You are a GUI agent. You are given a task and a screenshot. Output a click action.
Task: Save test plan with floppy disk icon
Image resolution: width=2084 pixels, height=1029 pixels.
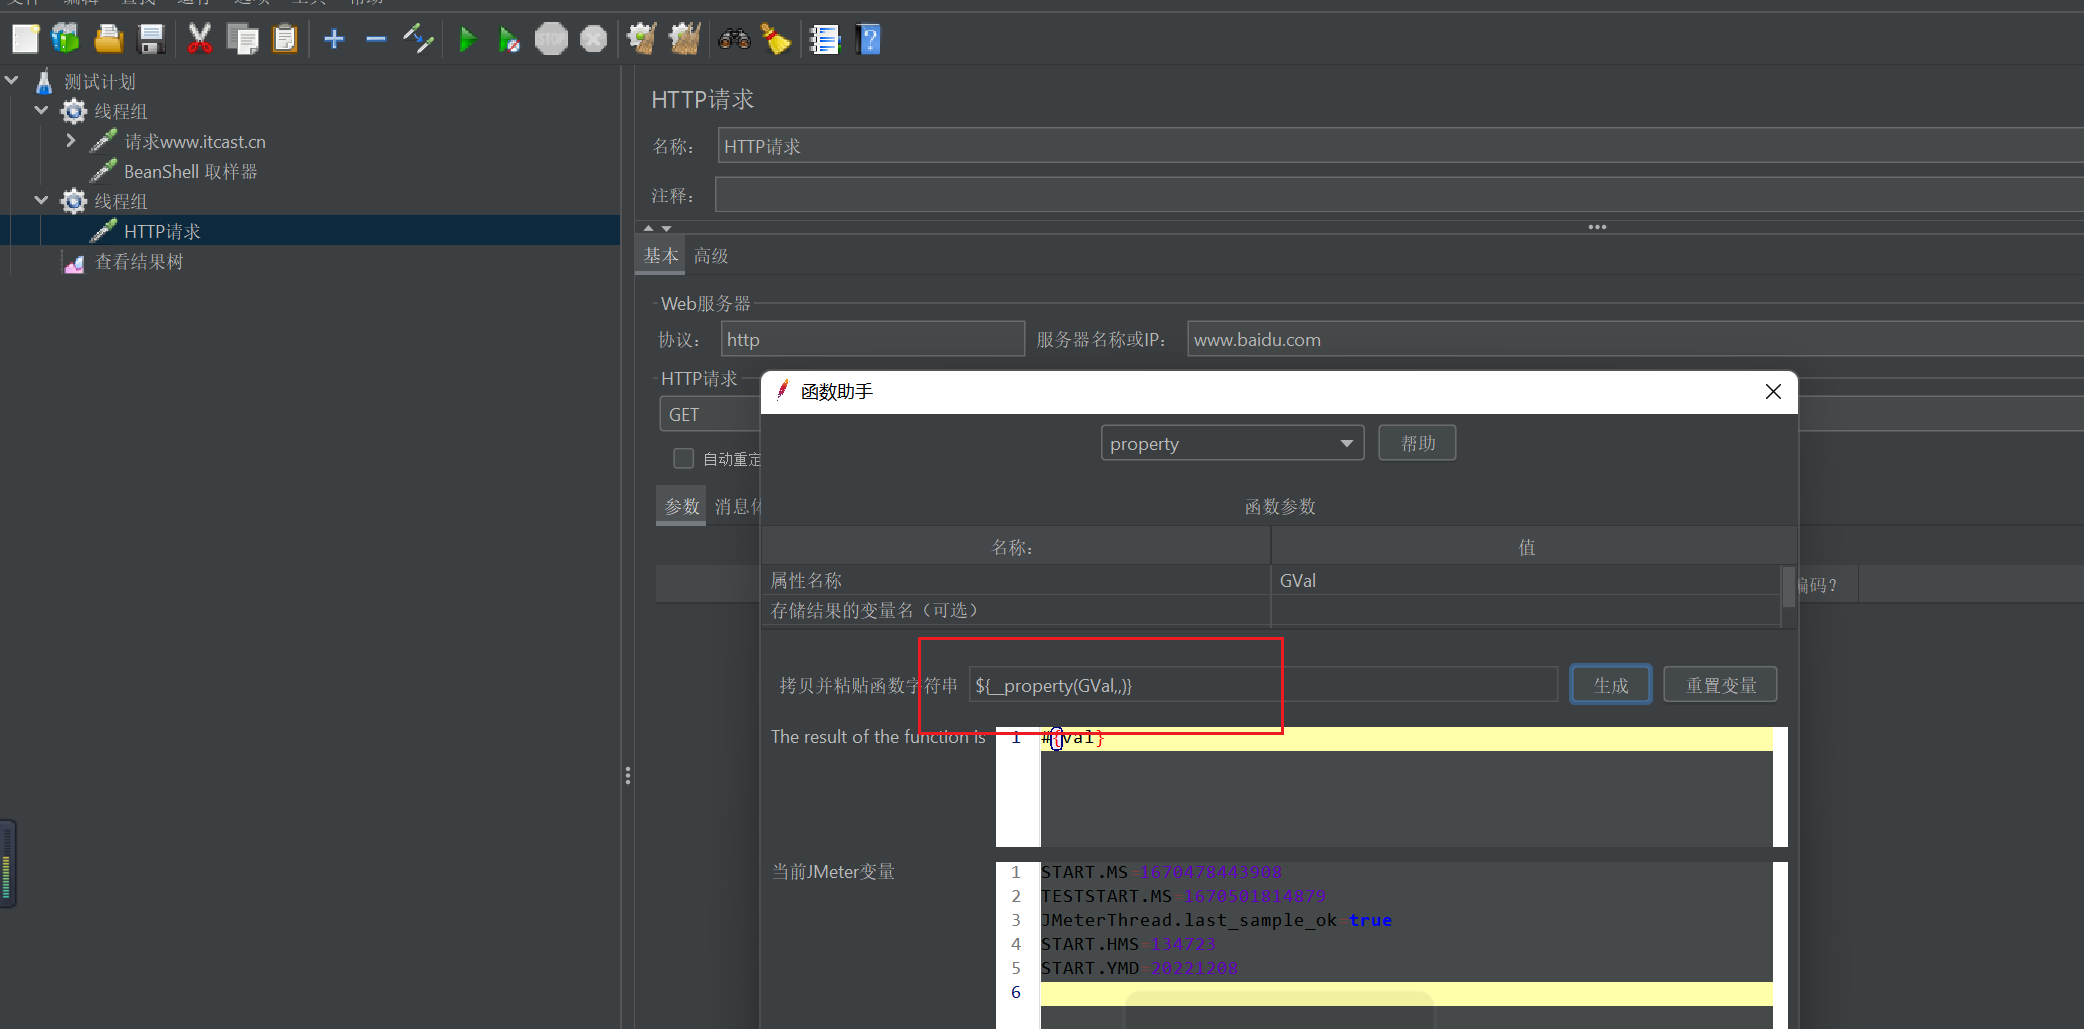click(x=151, y=40)
